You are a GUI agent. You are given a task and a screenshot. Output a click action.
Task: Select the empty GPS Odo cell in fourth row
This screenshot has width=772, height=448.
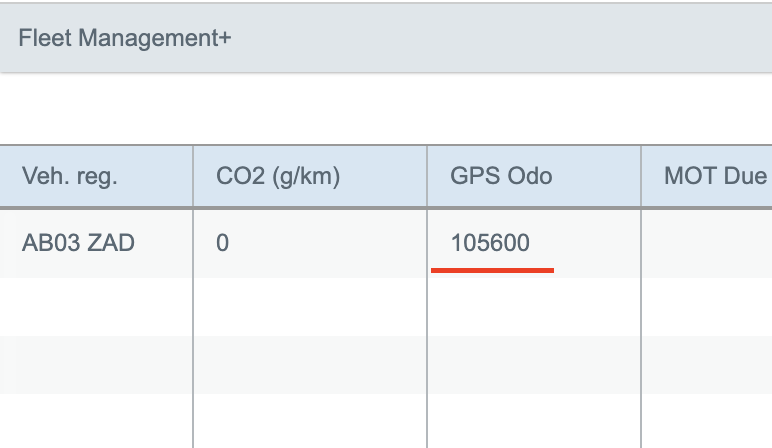[534, 421]
